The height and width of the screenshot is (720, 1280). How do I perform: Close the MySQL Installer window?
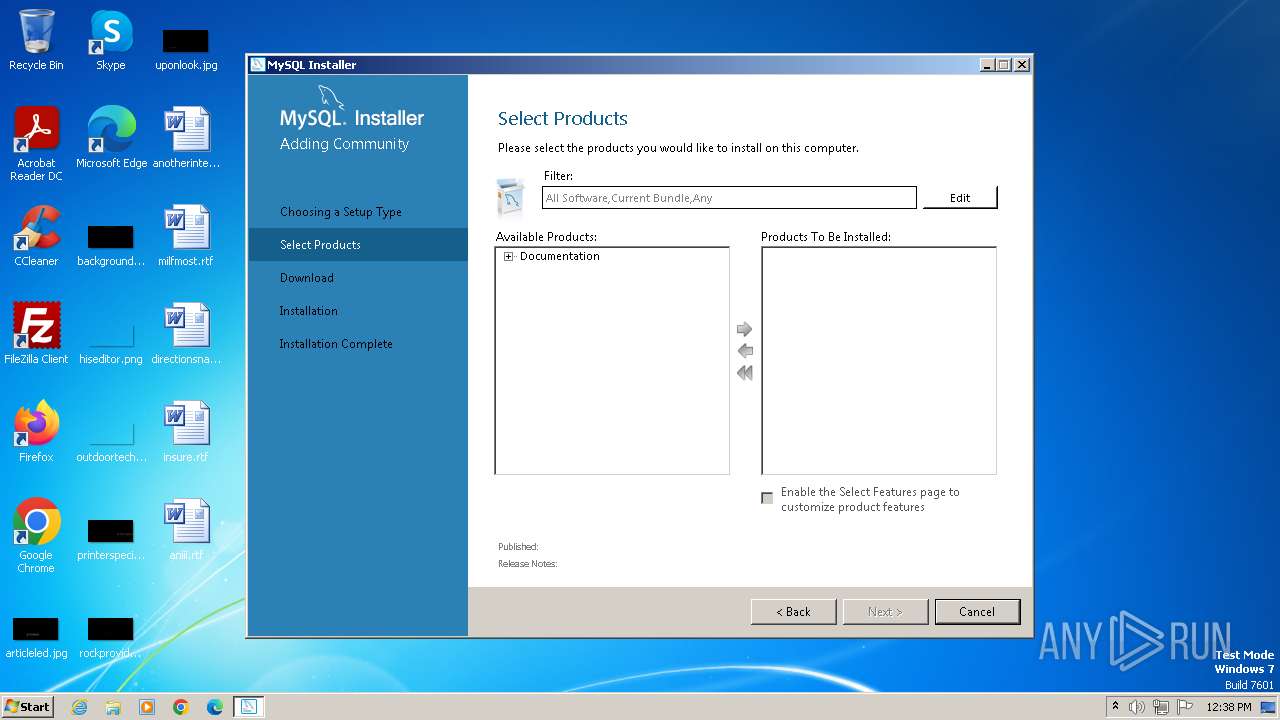click(1021, 65)
